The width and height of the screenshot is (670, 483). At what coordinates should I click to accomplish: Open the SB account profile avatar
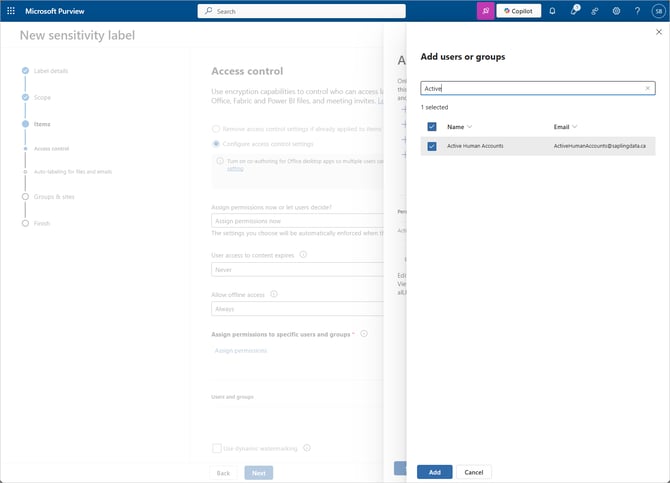click(x=658, y=11)
